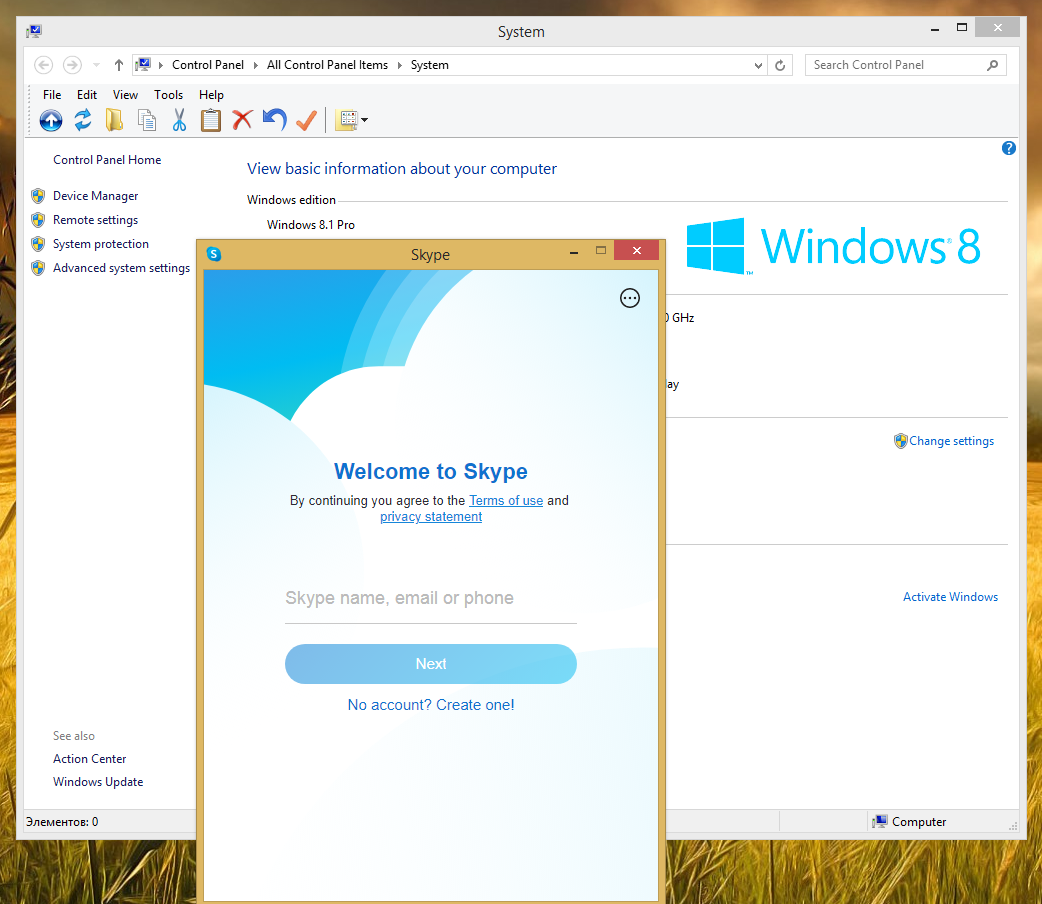Expand the arrow after All Control Panel Items
The image size is (1042, 904).
399,65
